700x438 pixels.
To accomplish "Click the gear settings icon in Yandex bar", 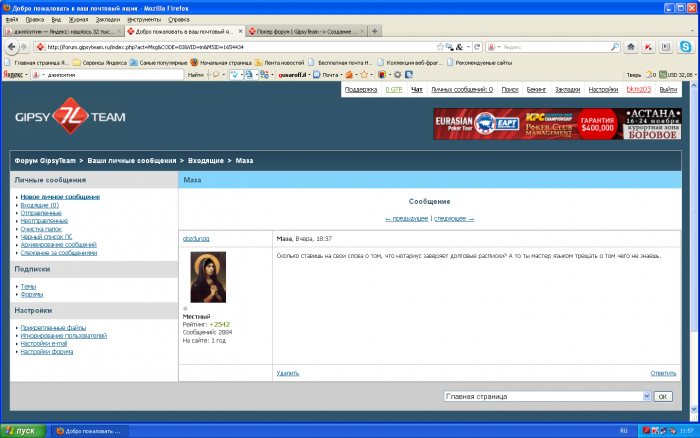I will [397, 75].
